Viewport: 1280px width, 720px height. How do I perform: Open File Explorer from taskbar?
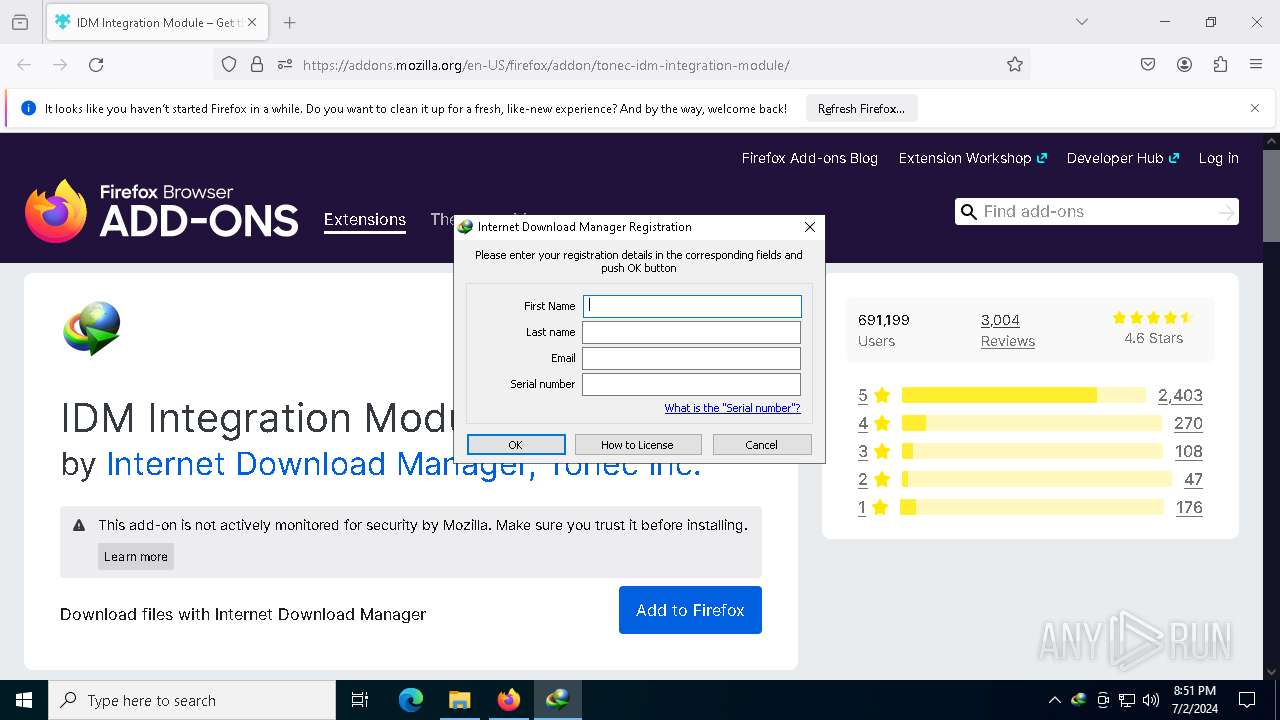[x=459, y=700]
